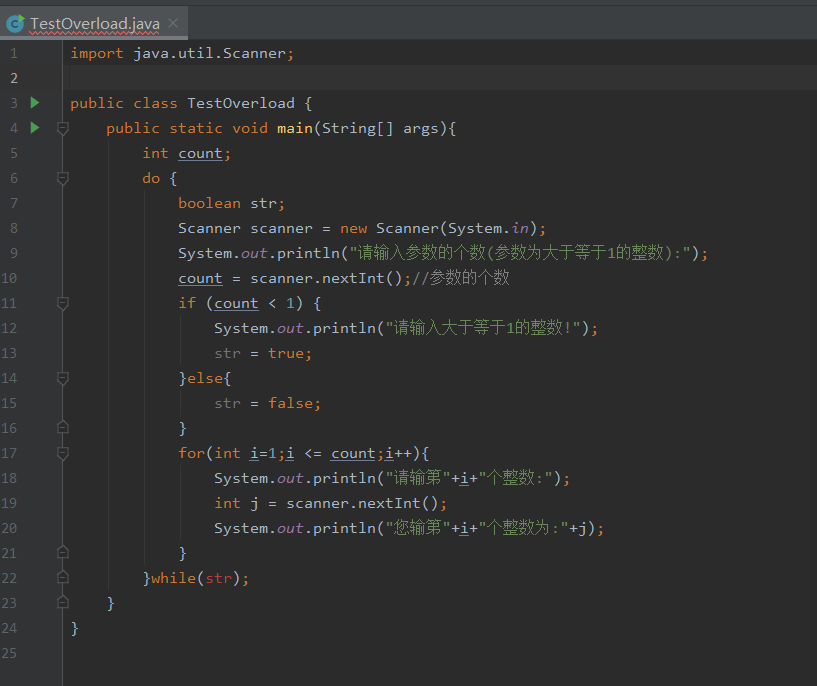
Task: Place the cursor on empty line 2
Action: (438, 78)
